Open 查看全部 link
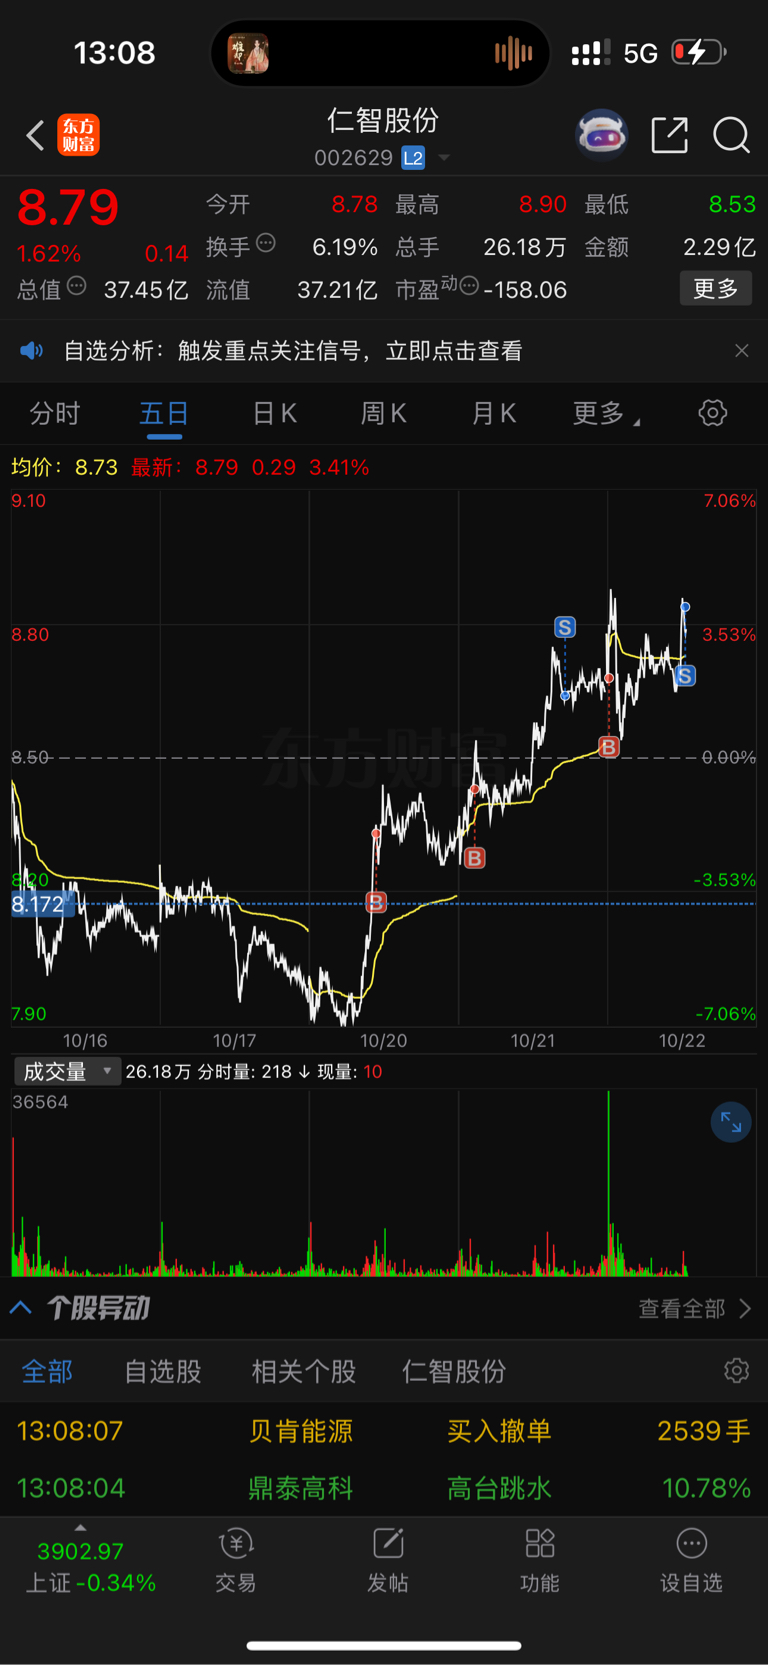The width and height of the screenshot is (768, 1665). pos(695,1309)
